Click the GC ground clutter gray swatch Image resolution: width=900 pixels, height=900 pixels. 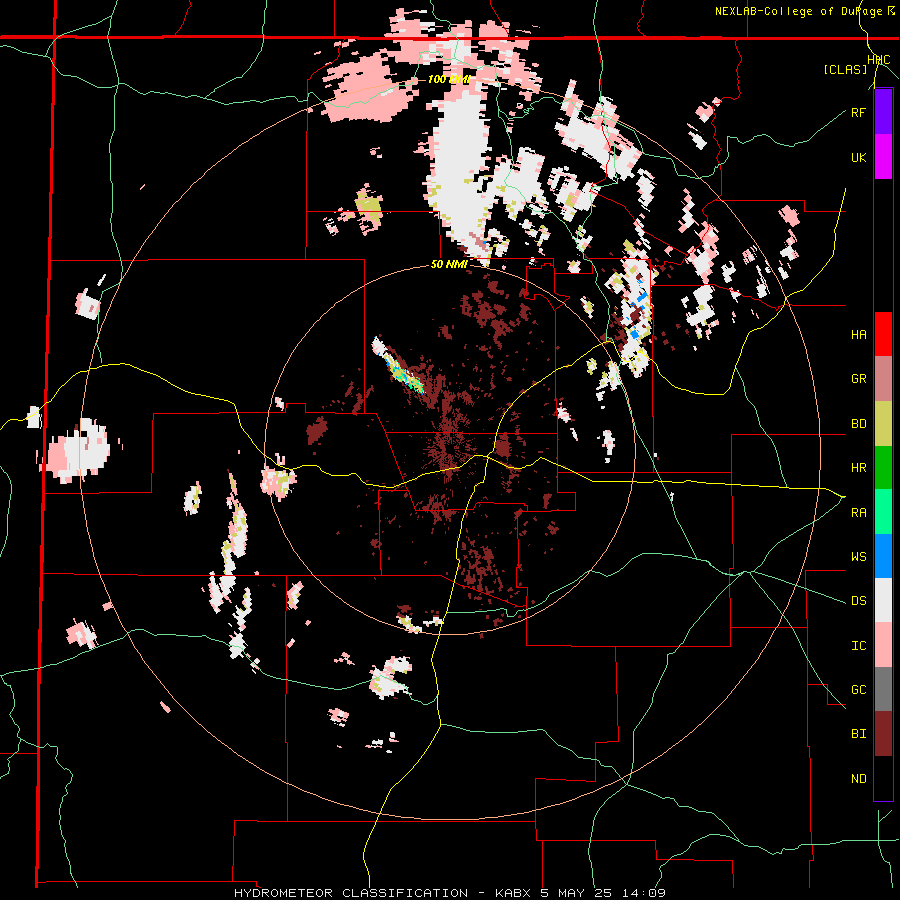click(883, 689)
